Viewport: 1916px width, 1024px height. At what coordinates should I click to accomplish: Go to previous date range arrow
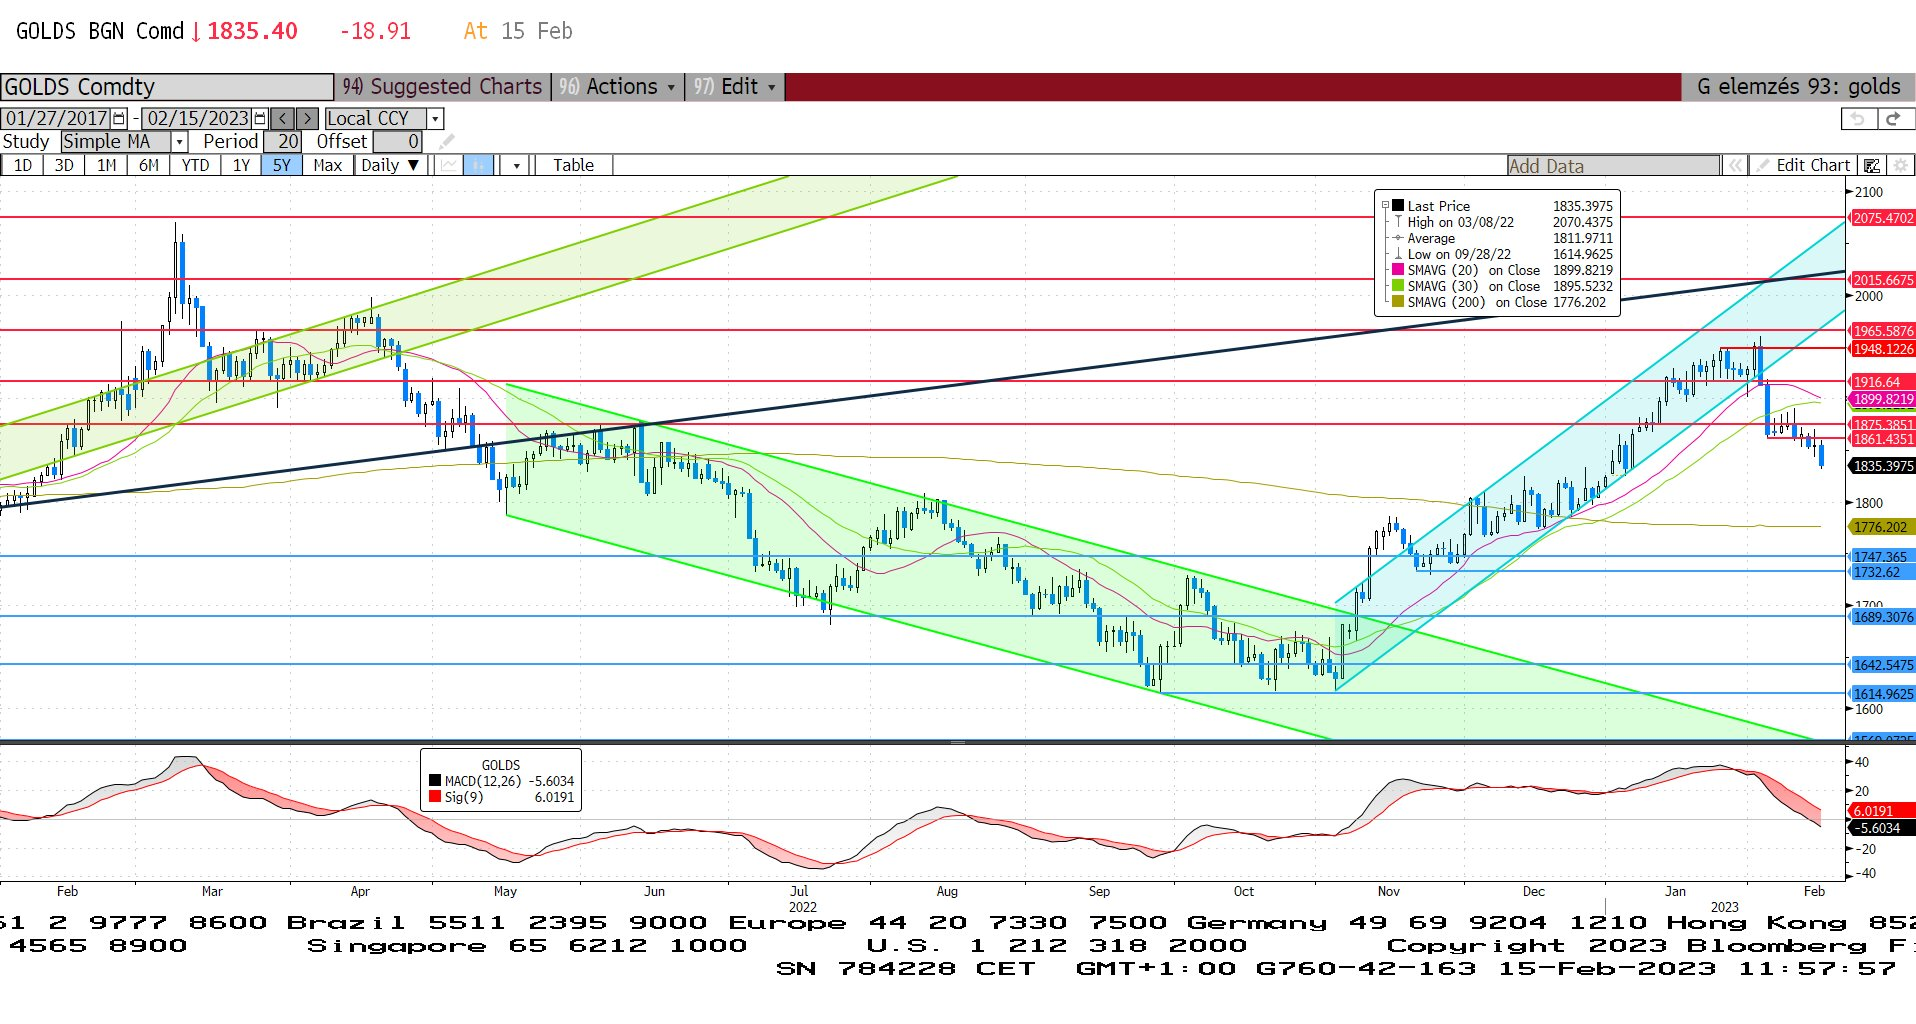point(283,118)
